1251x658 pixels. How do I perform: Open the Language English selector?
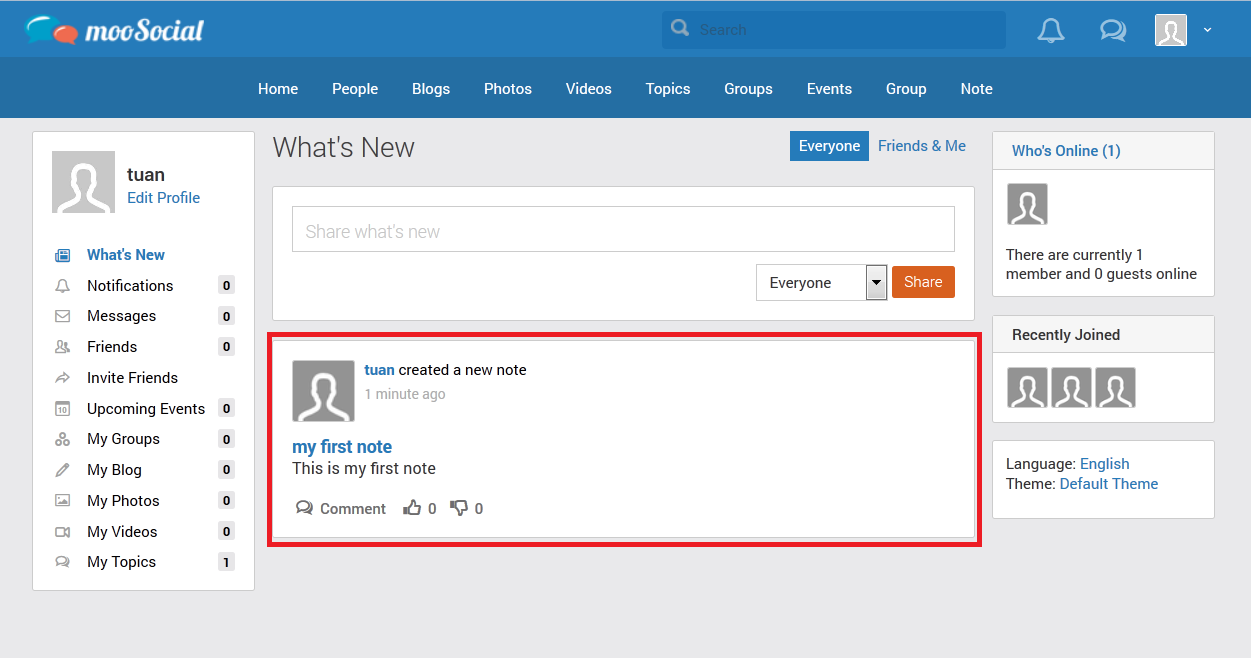[x=1104, y=464]
